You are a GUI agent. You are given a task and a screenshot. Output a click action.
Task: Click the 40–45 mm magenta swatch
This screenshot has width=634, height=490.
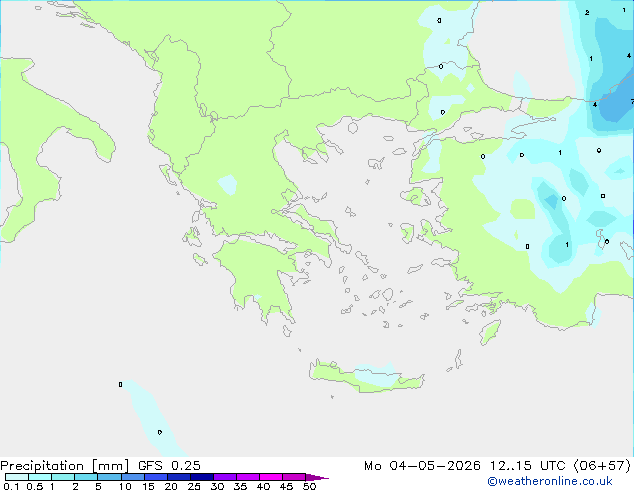click(x=271, y=477)
